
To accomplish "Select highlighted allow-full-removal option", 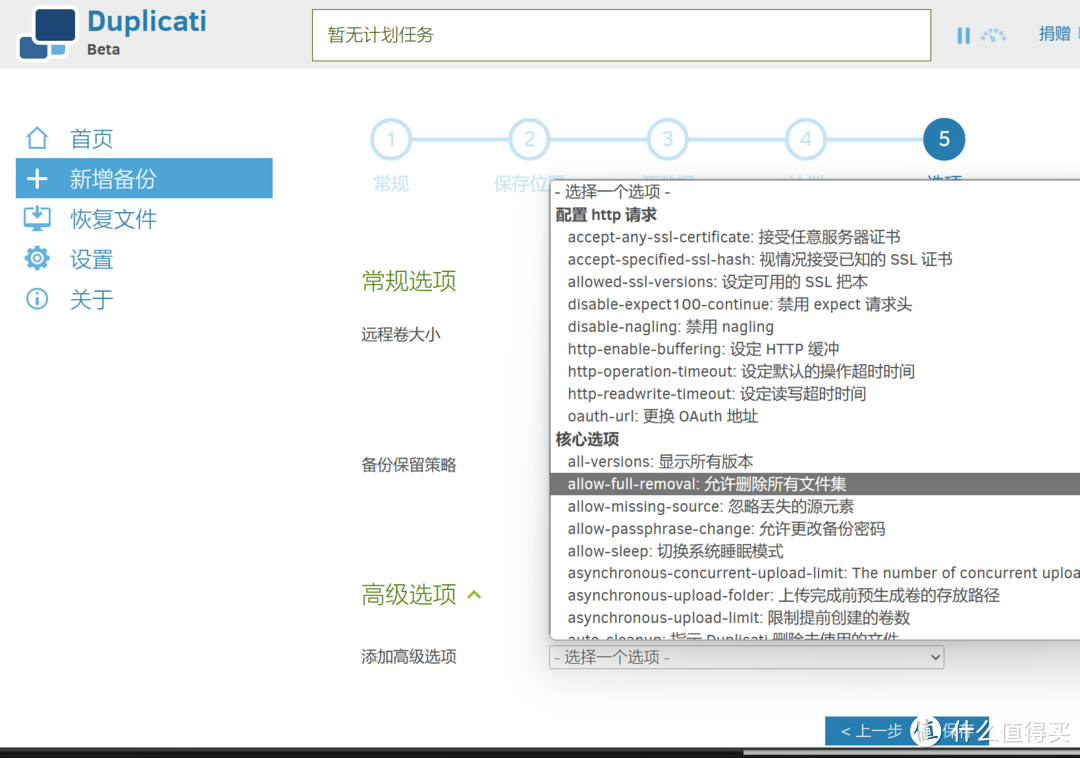I will (815, 484).
